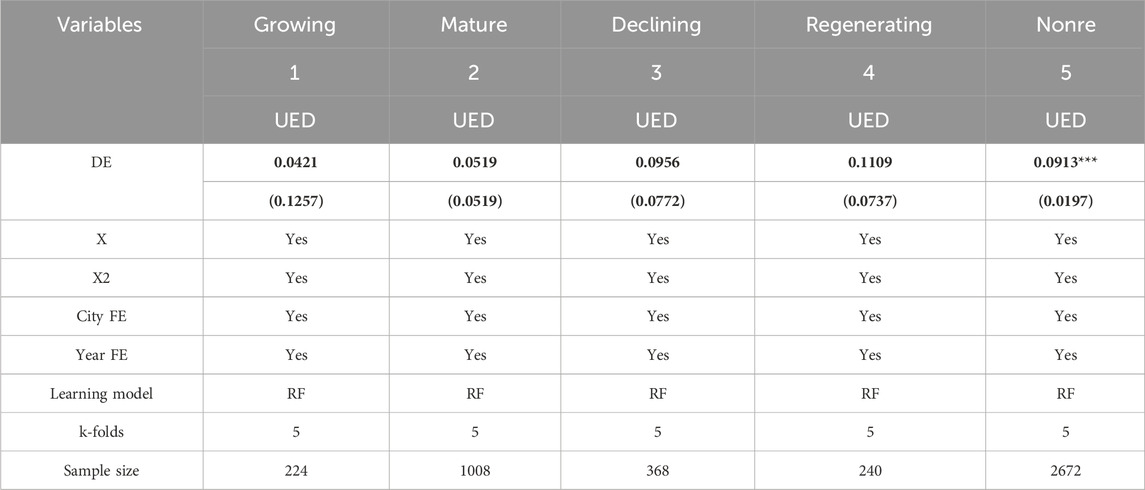Select the City FE row label
Image resolution: width=1145 pixels, height=490 pixels.
(x=102, y=316)
